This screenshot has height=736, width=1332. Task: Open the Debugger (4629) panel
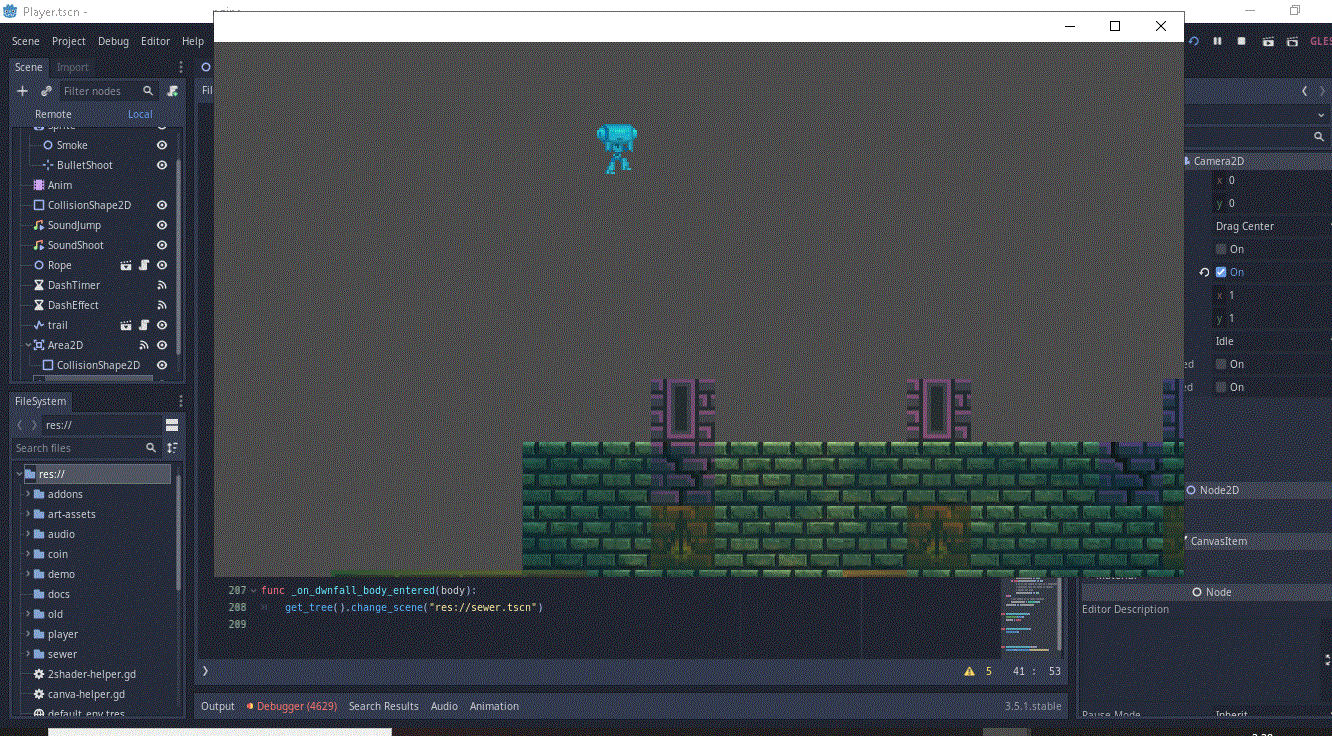click(292, 706)
